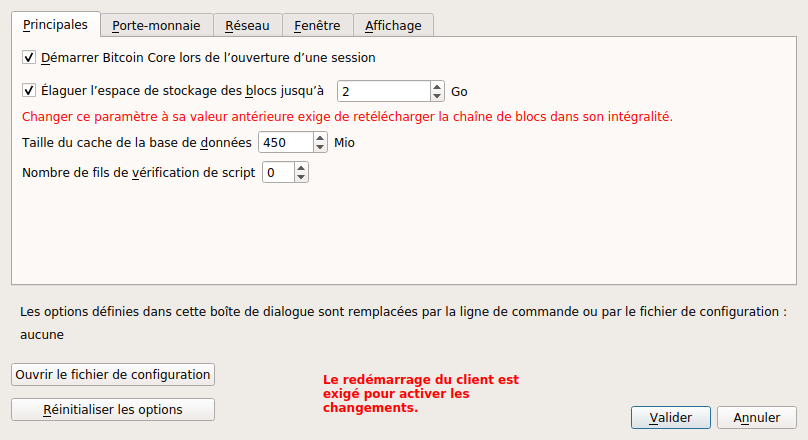The height and width of the screenshot is (440, 808).
Task: Decrease the block storage size in Go
Action: [x=437, y=96]
